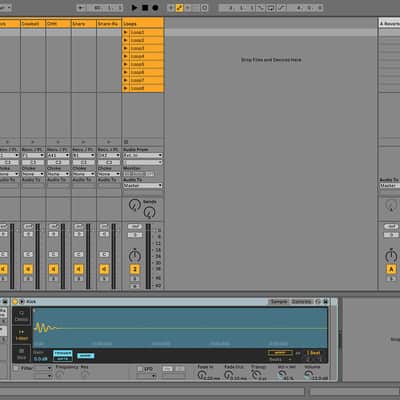Launch the loop5 clip
Screen dimensions: 400x400
(x=126, y=64)
